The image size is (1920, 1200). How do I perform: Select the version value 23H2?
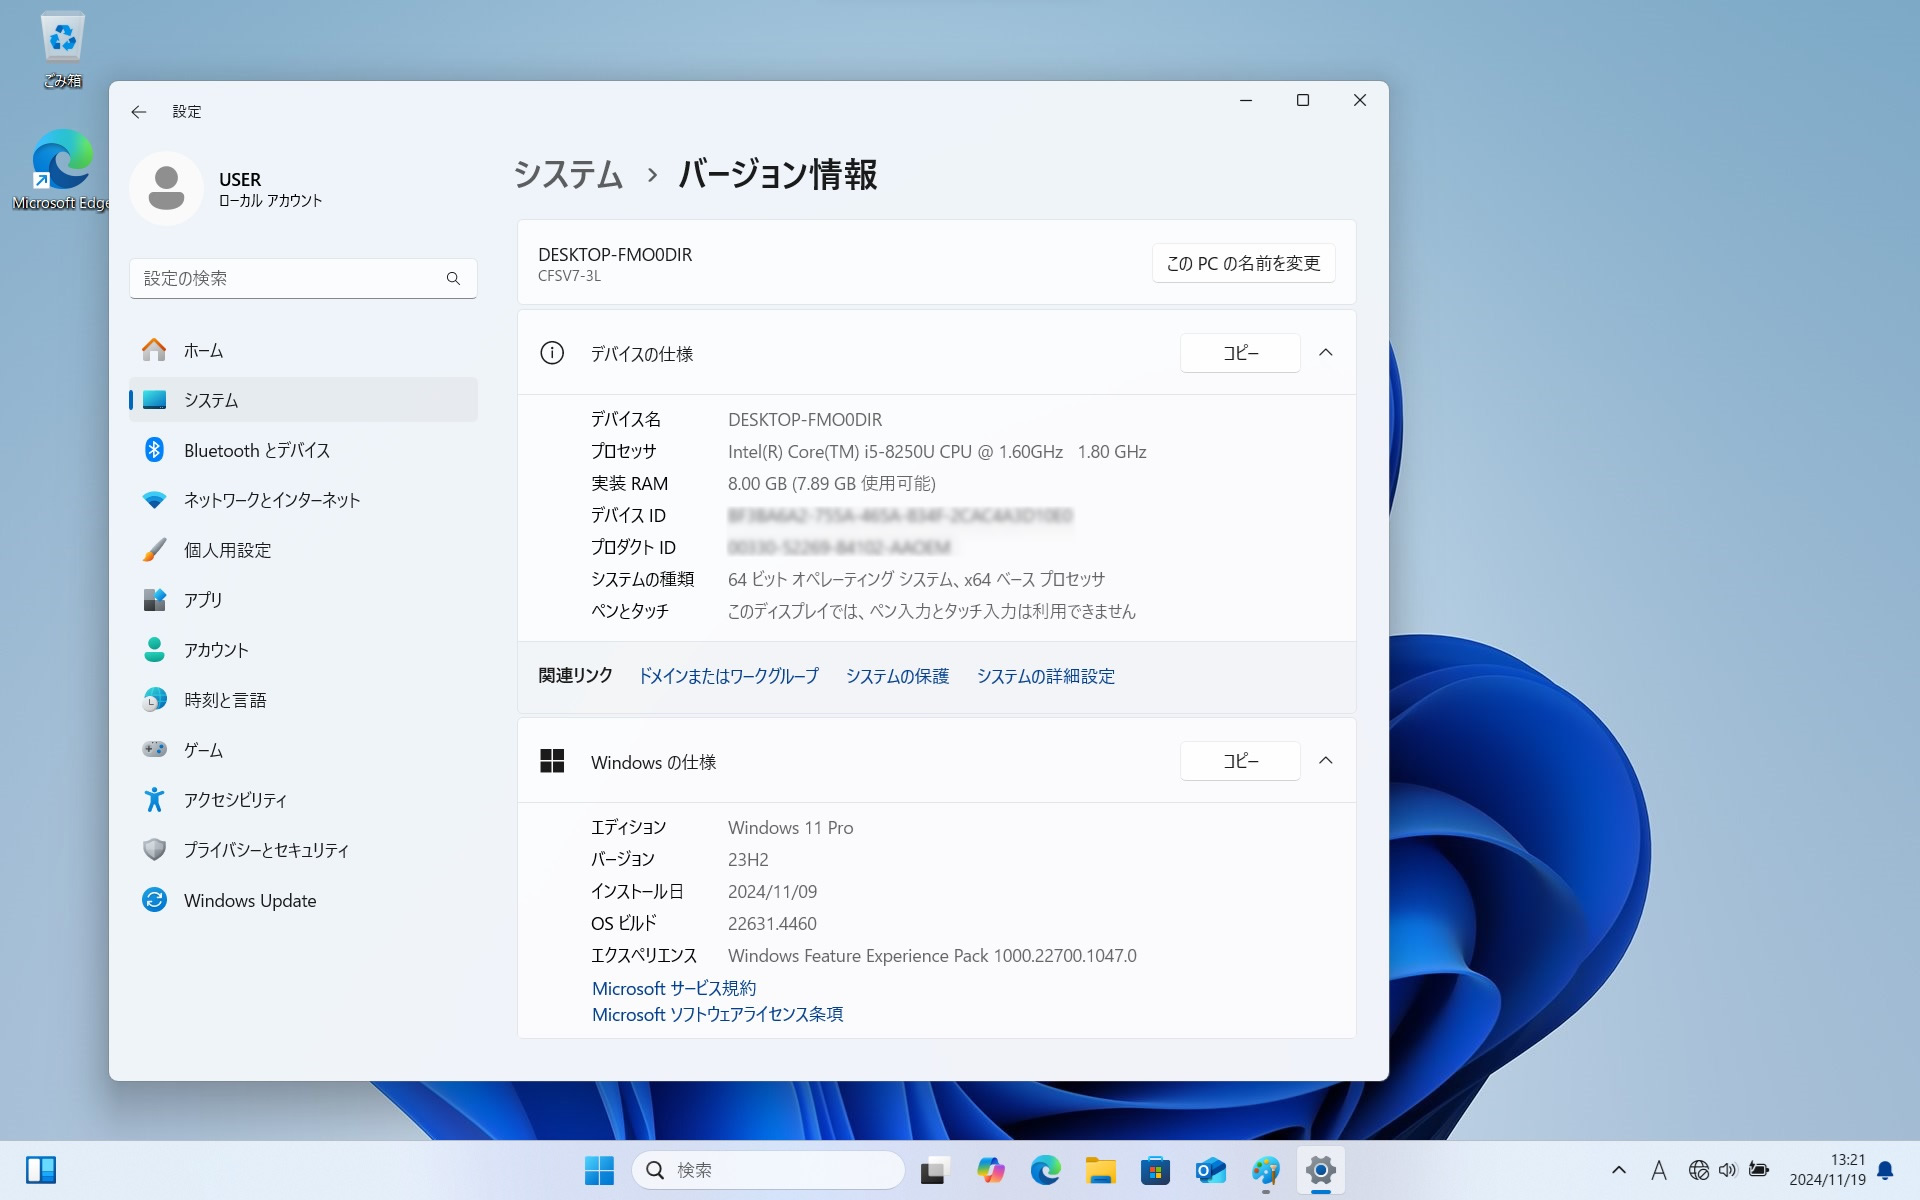click(748, 859)
